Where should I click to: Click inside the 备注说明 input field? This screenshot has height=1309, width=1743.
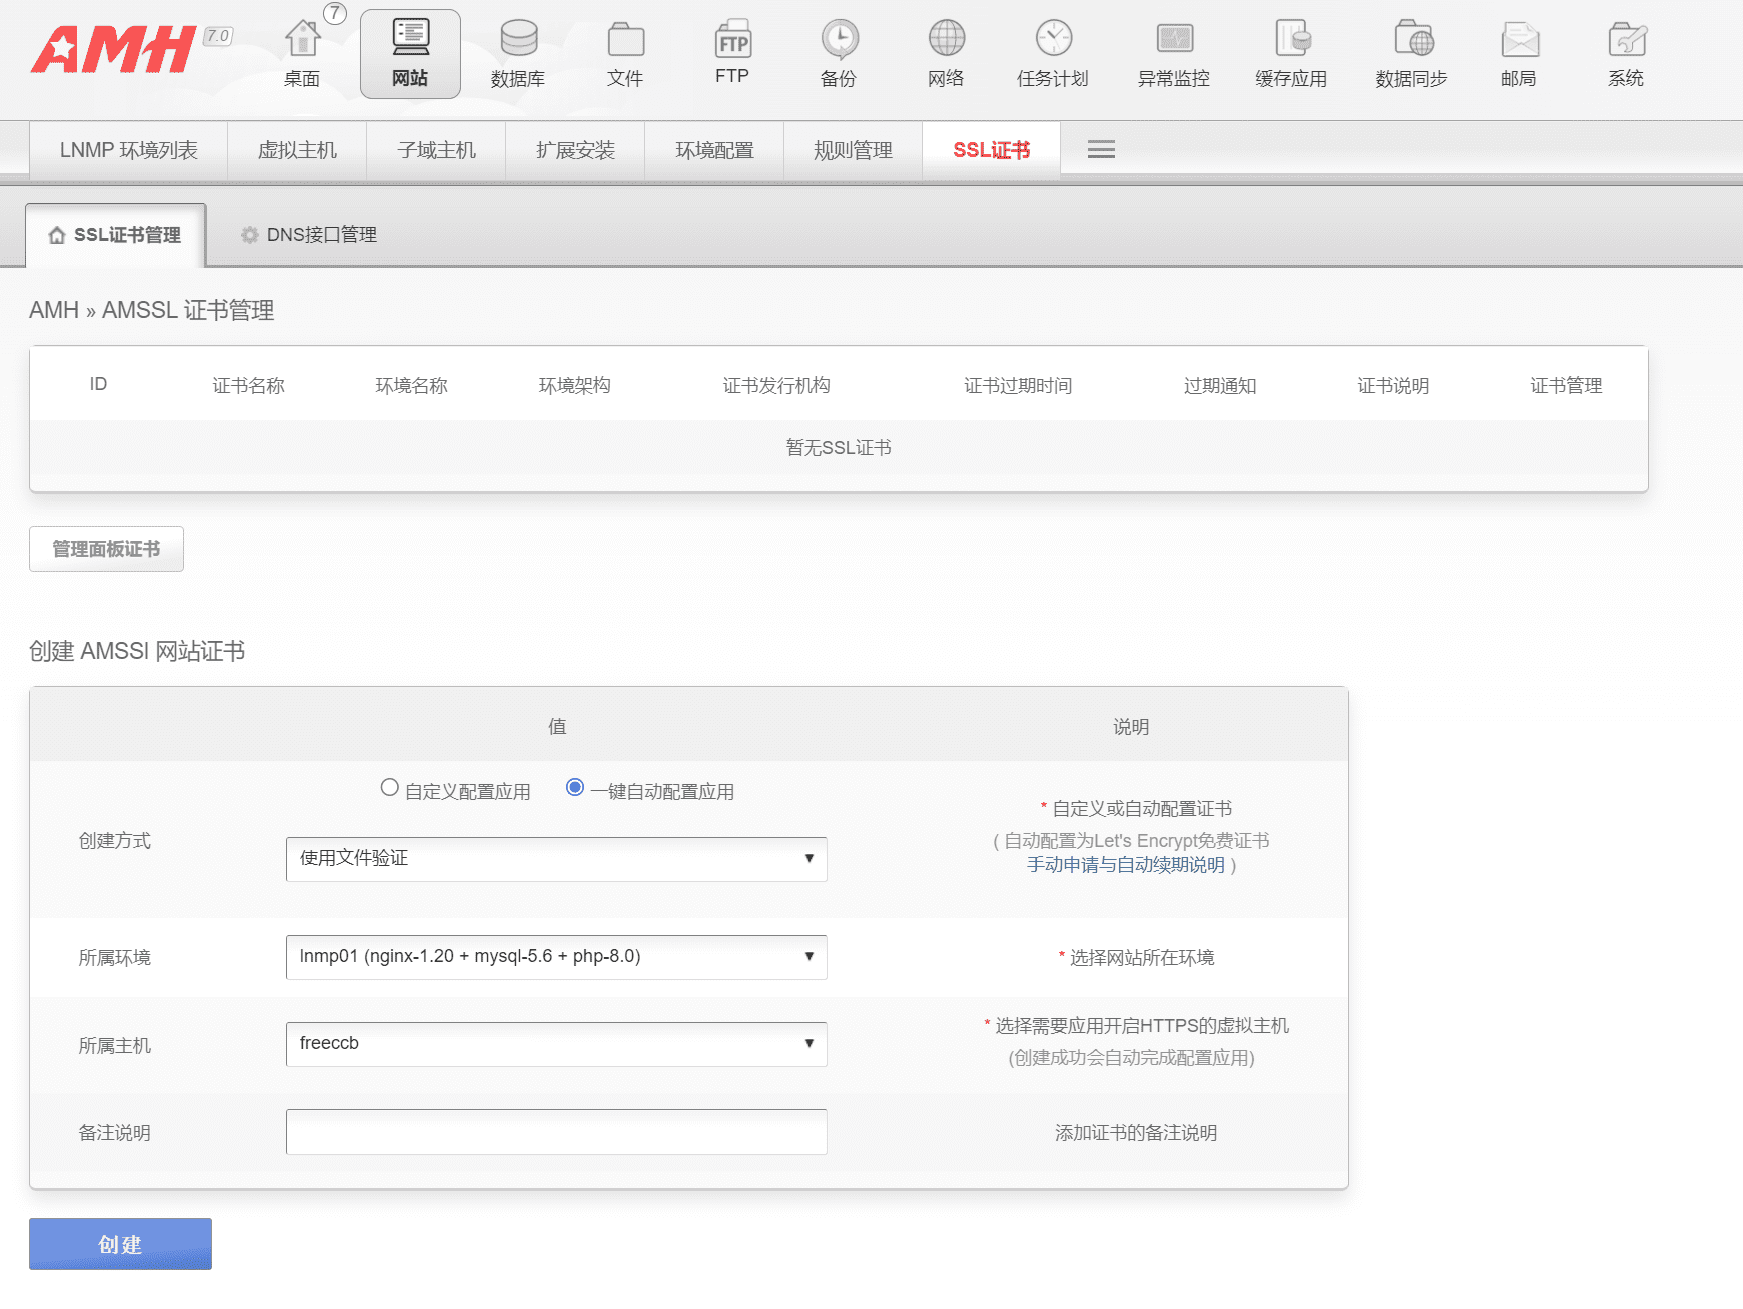[556, 1131]
